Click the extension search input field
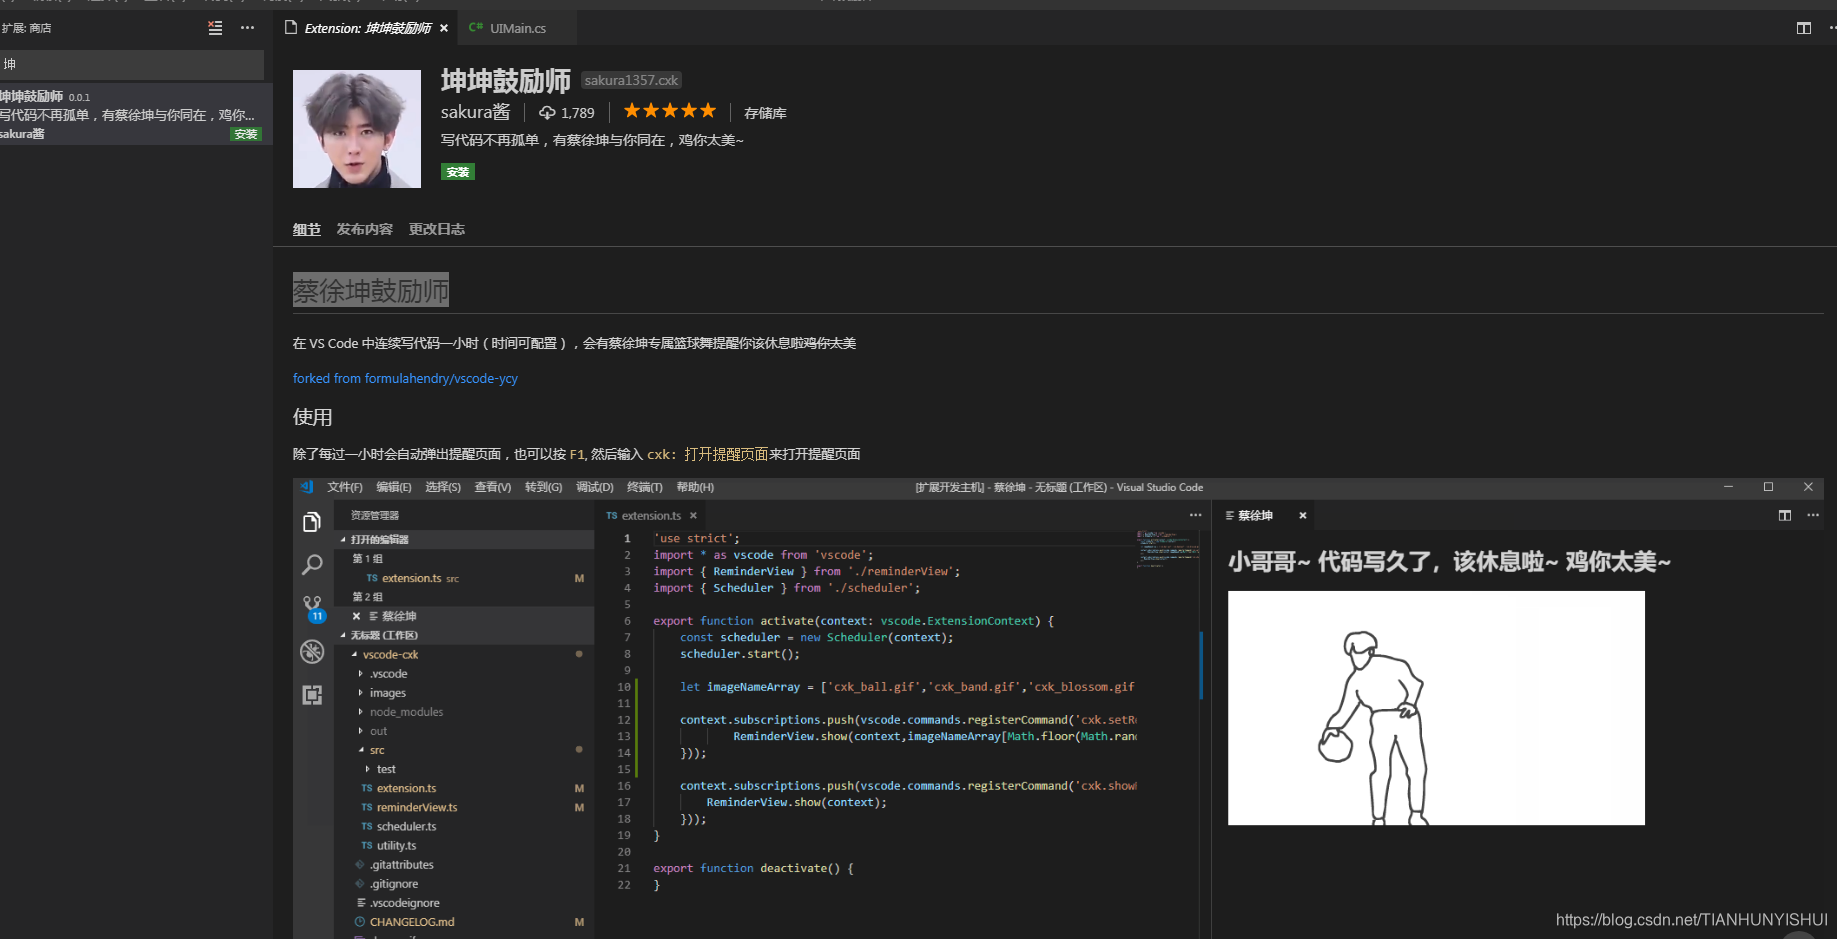 (x=131, y=64)
